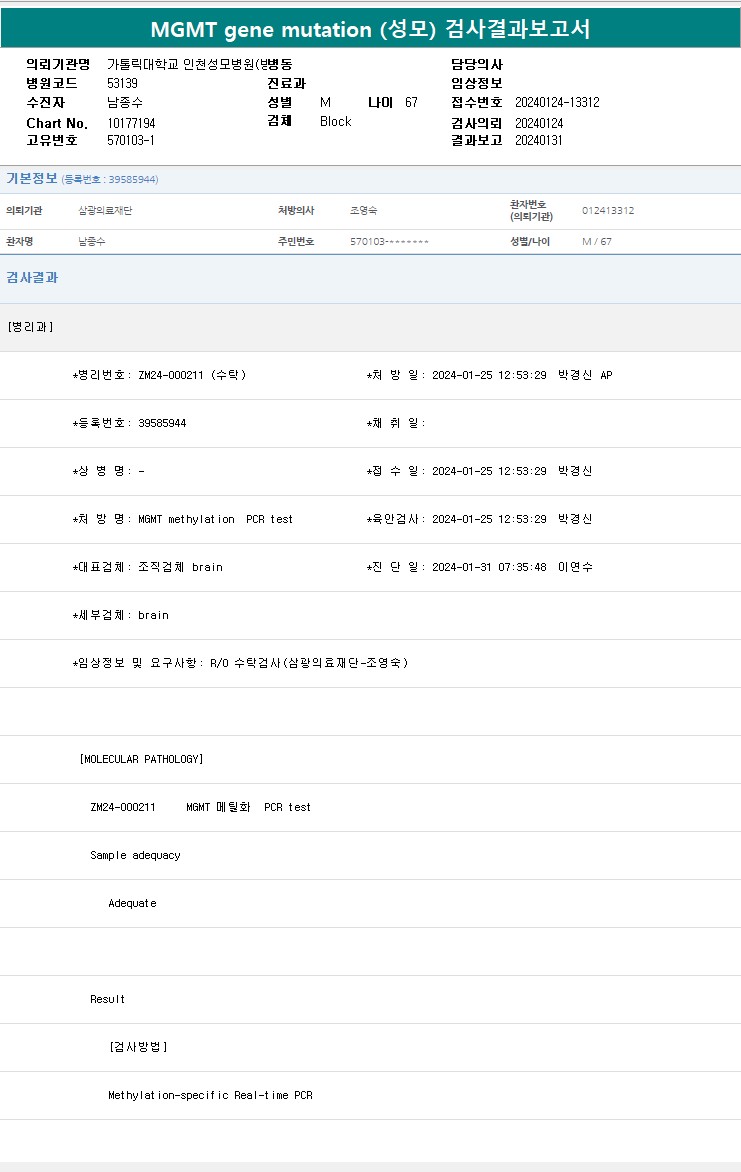741x1172 pixels.
Task: Click the 고유번호 value 570103-1
Action: pyautogui.click(x=130, y=140)
